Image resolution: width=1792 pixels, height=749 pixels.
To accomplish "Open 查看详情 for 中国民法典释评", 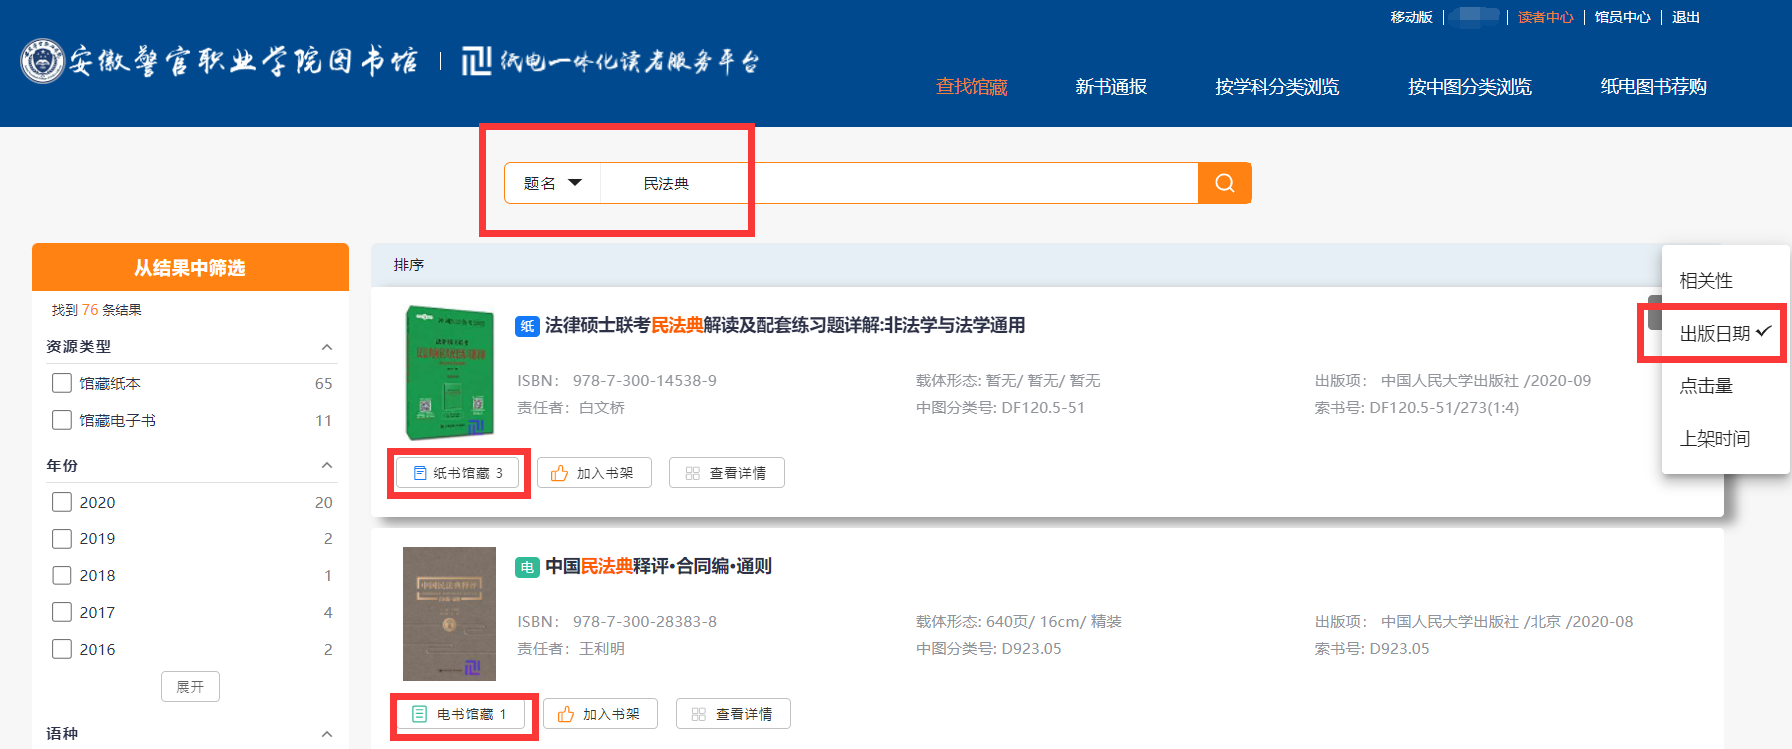I will tap(733, 714).
